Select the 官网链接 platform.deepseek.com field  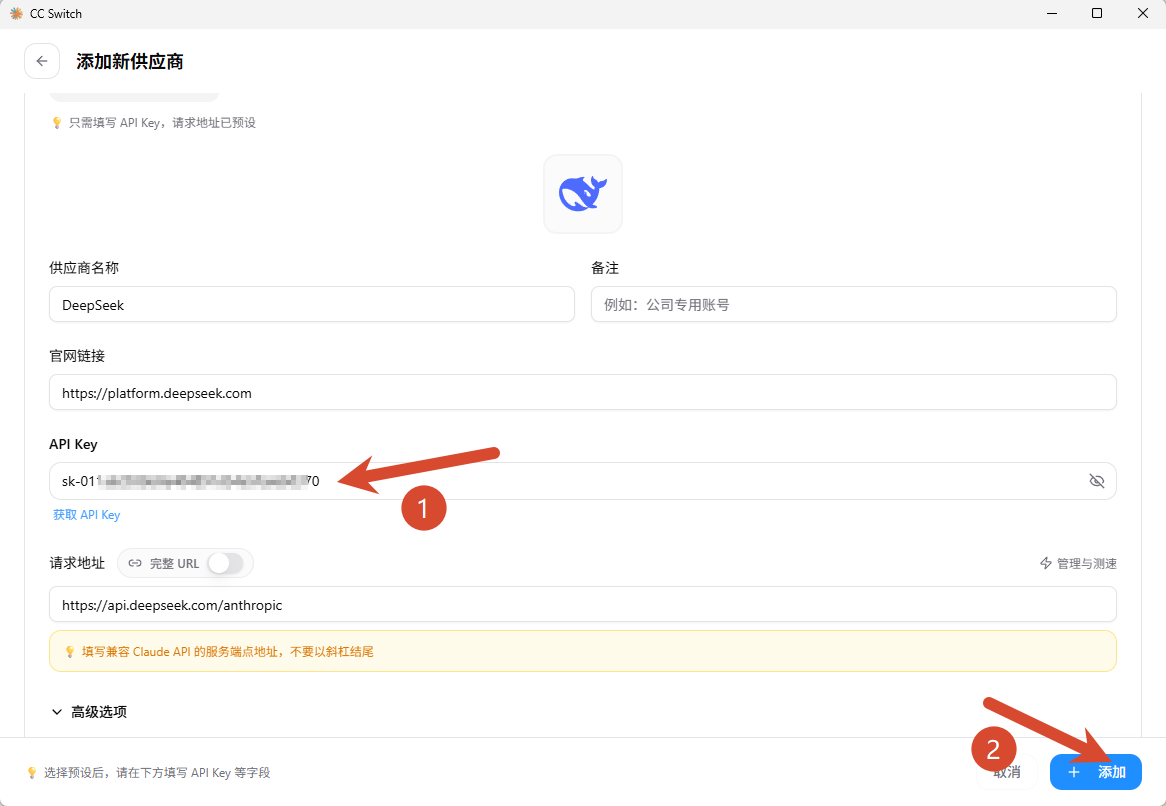[x=583, y=392]
